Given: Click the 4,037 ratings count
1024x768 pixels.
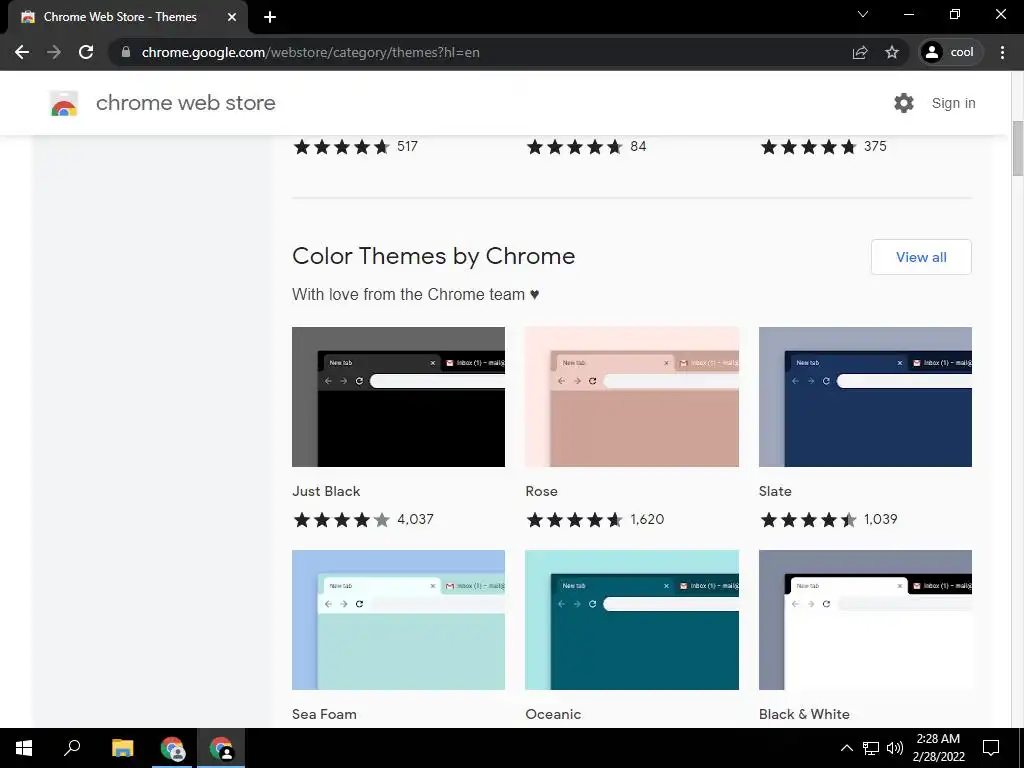Looking at the screenshot, I should pyautogui.click(x=415, y=519).
